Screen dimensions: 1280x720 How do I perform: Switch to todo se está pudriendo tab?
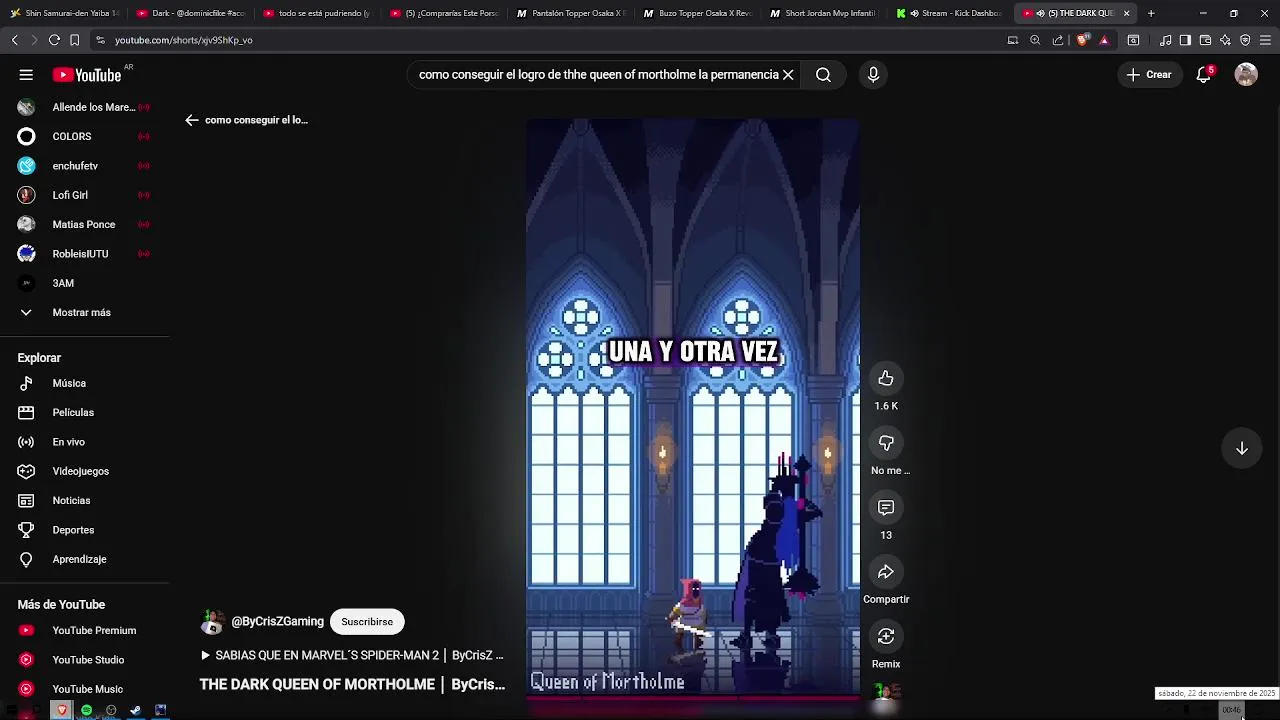click(317, 13)
